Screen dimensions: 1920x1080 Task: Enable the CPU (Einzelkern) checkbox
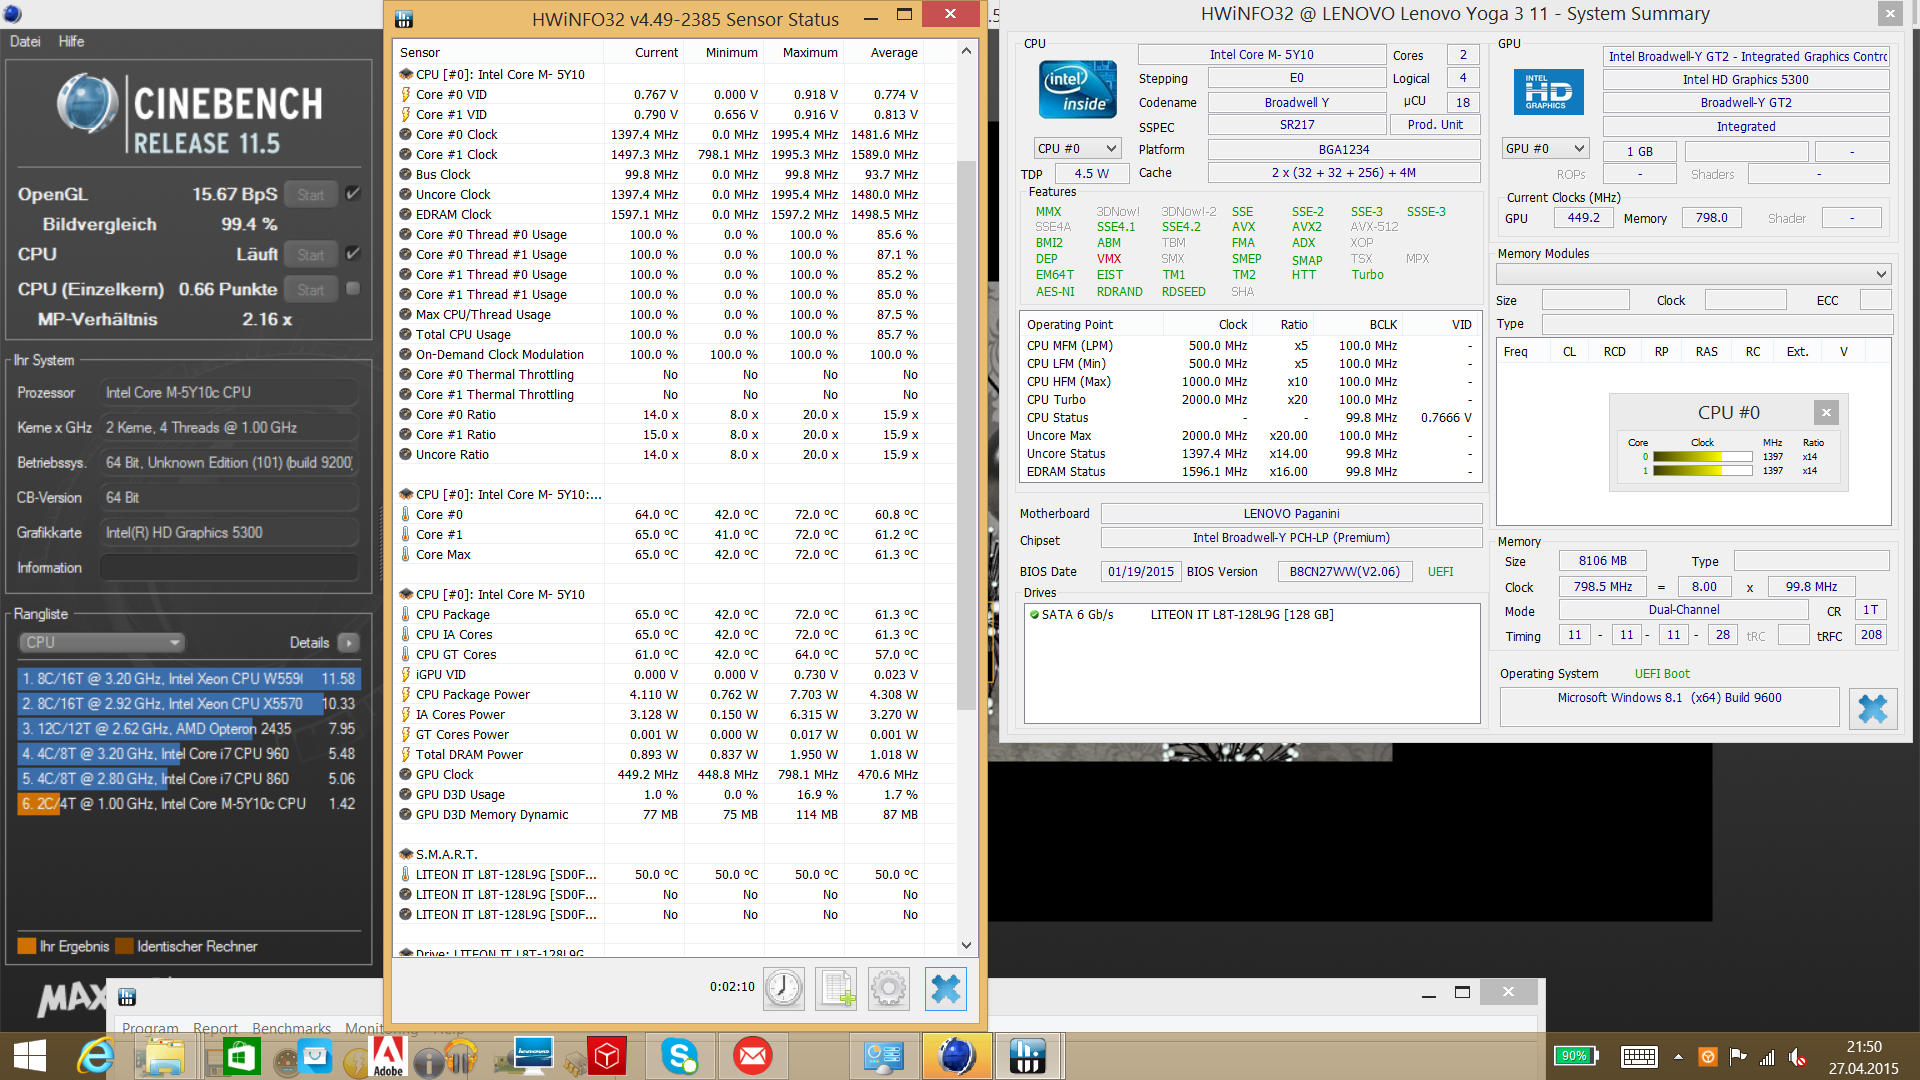(353, 289)
